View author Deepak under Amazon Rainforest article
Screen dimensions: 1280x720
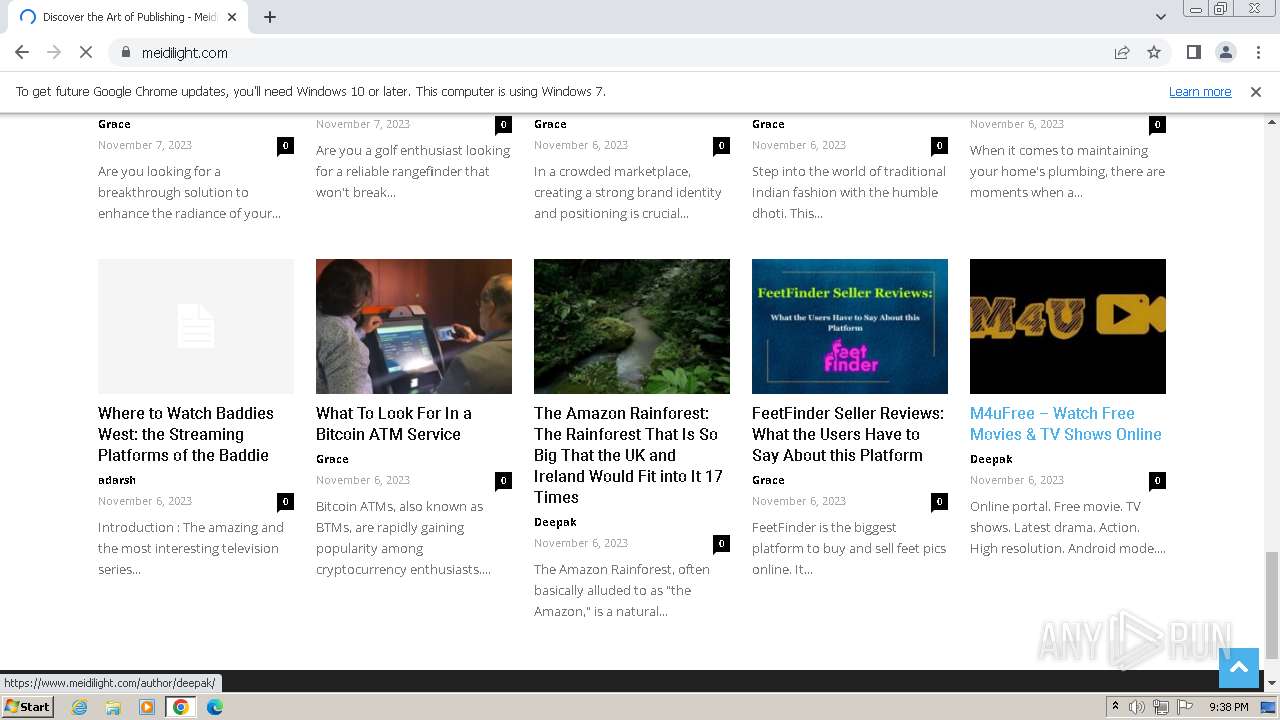click(x=555, y=522)
